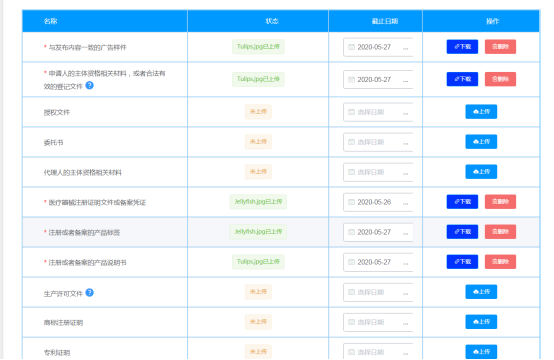Download 医疗器械注册证明文件
The image size is (554, 360).
click(462, 202)
